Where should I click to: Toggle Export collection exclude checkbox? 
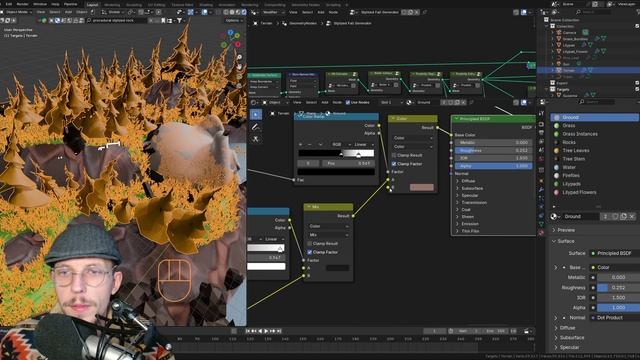point(637,83)
